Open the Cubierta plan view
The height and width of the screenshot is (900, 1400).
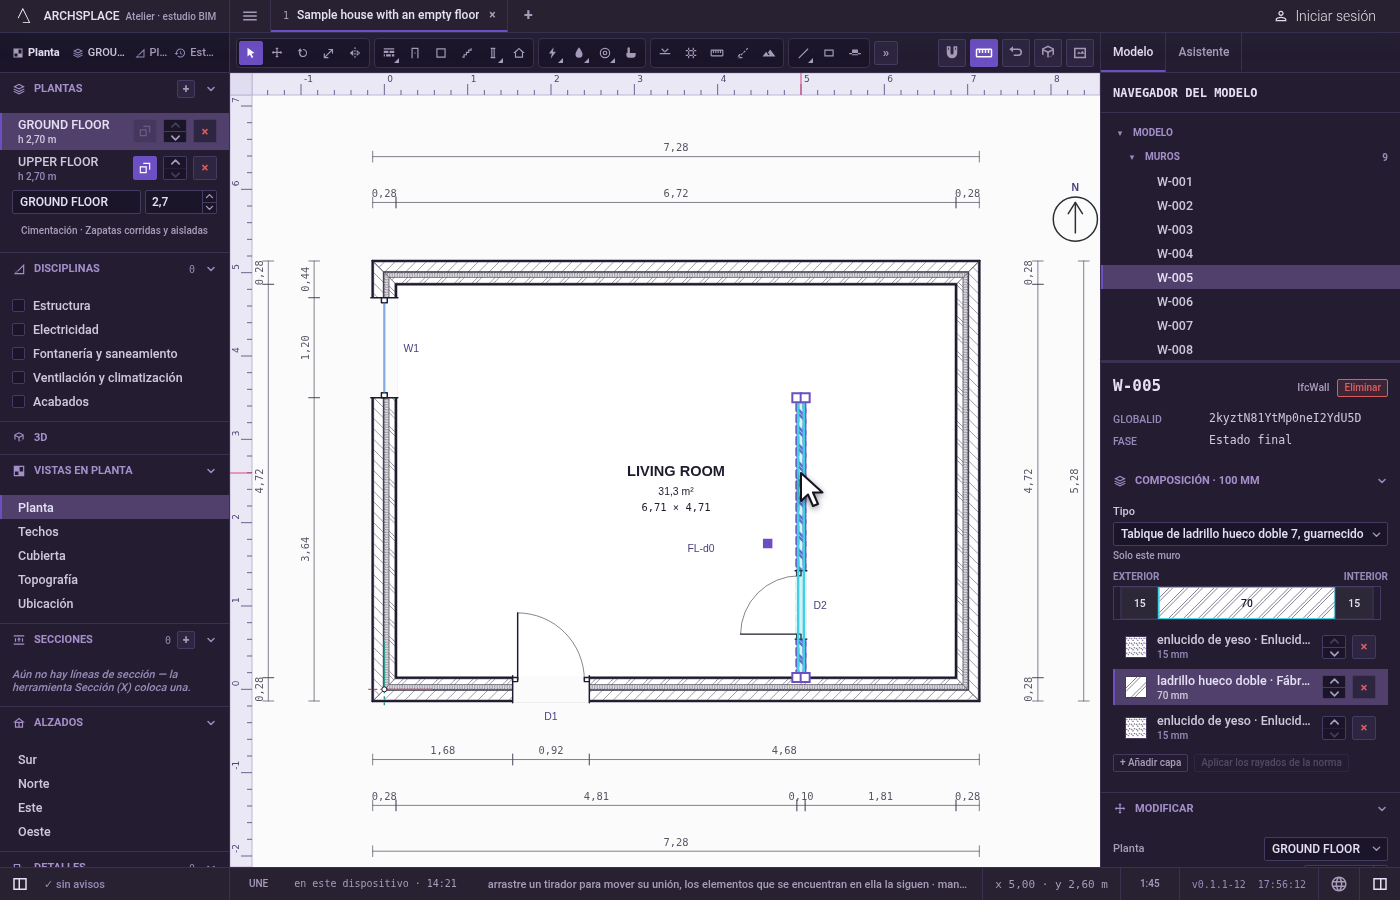[x=115, y=556]
